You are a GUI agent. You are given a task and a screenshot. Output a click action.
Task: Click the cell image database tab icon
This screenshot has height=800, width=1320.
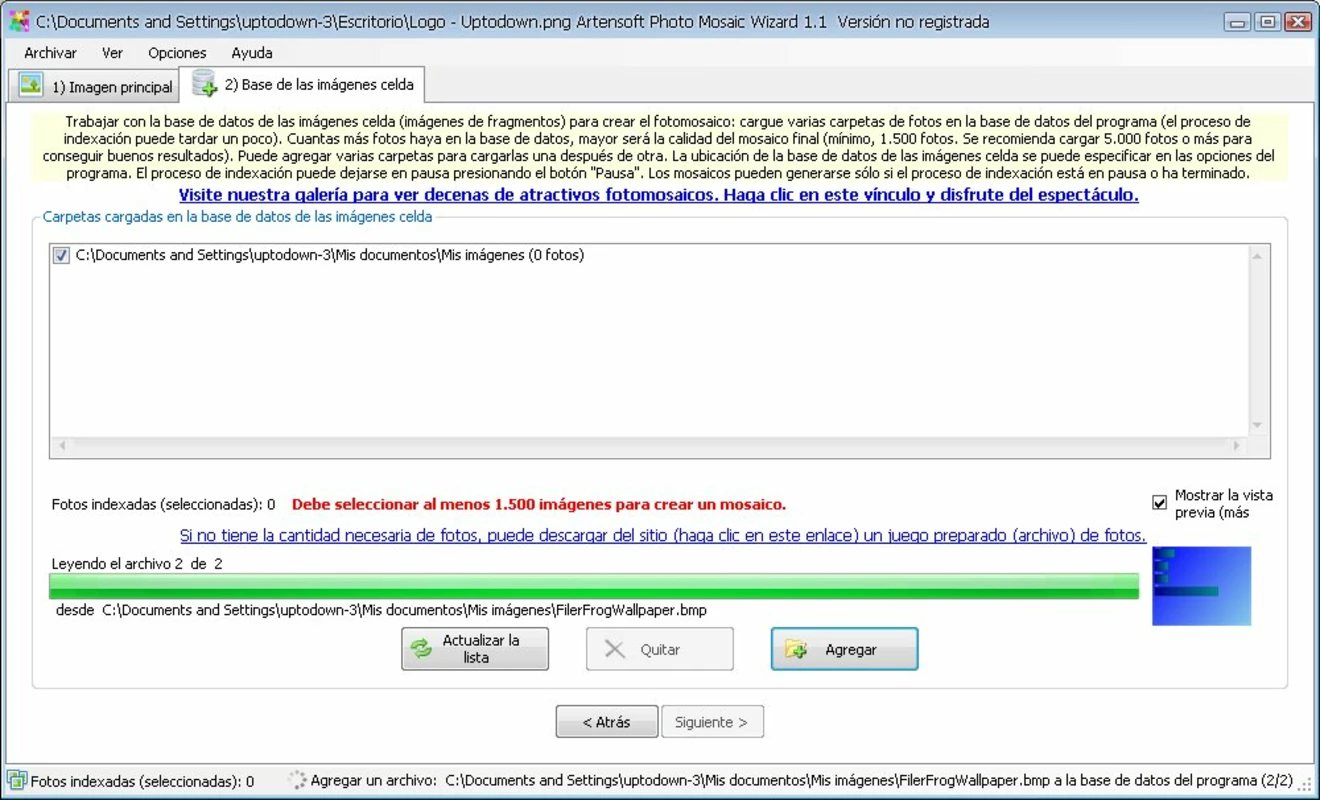click(x=204, y=83)
